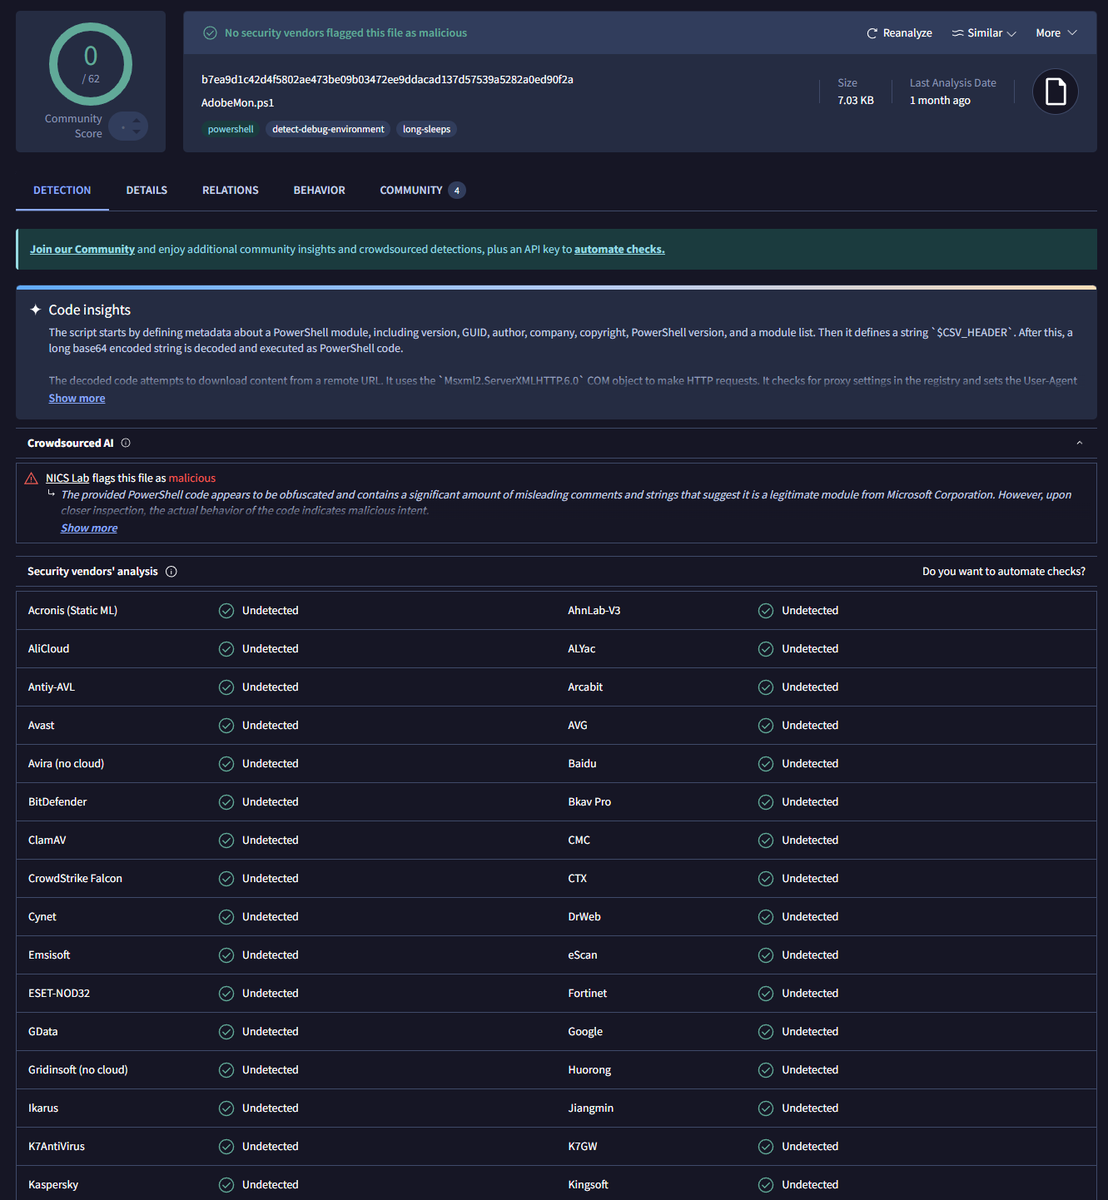Click the long-sleeps tag

[x=426, y=129]
